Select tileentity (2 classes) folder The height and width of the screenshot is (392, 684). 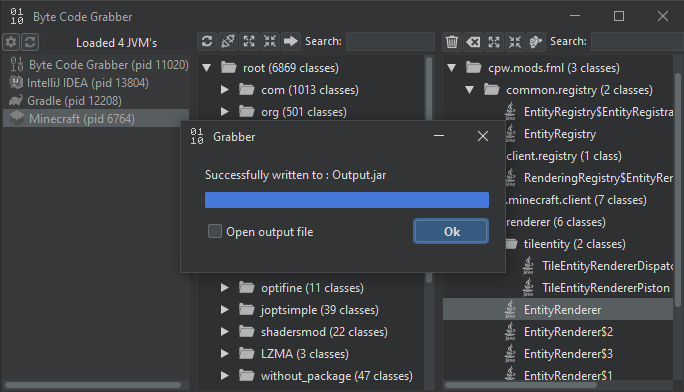coord(575,244)
